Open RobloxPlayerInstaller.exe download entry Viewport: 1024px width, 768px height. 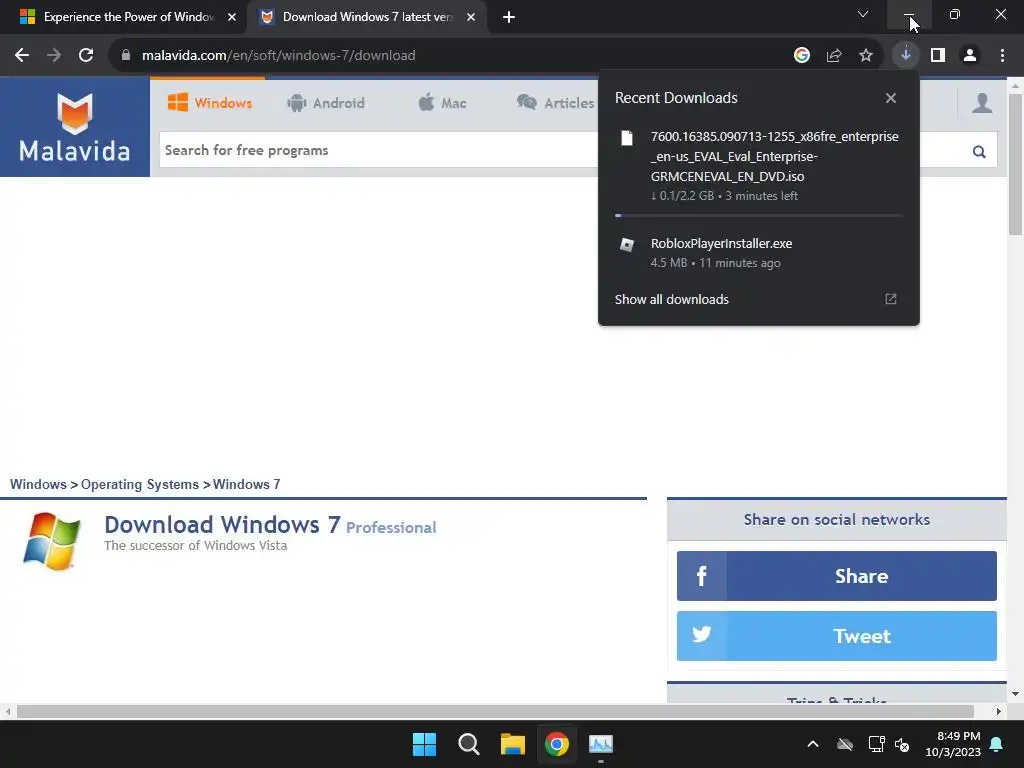click(759, 253)
